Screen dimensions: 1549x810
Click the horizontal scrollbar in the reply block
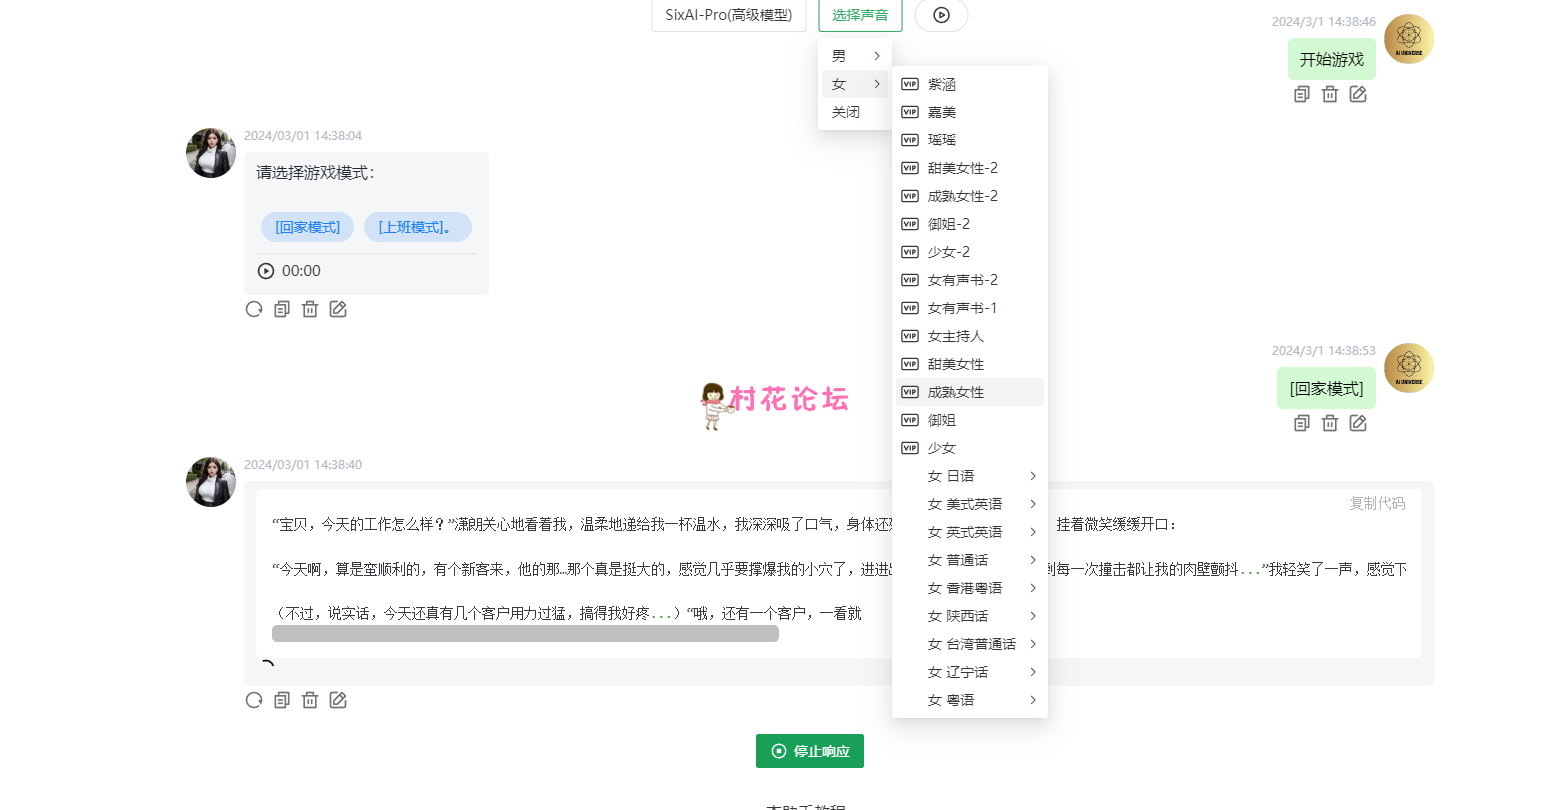click(x=525, y=634)
